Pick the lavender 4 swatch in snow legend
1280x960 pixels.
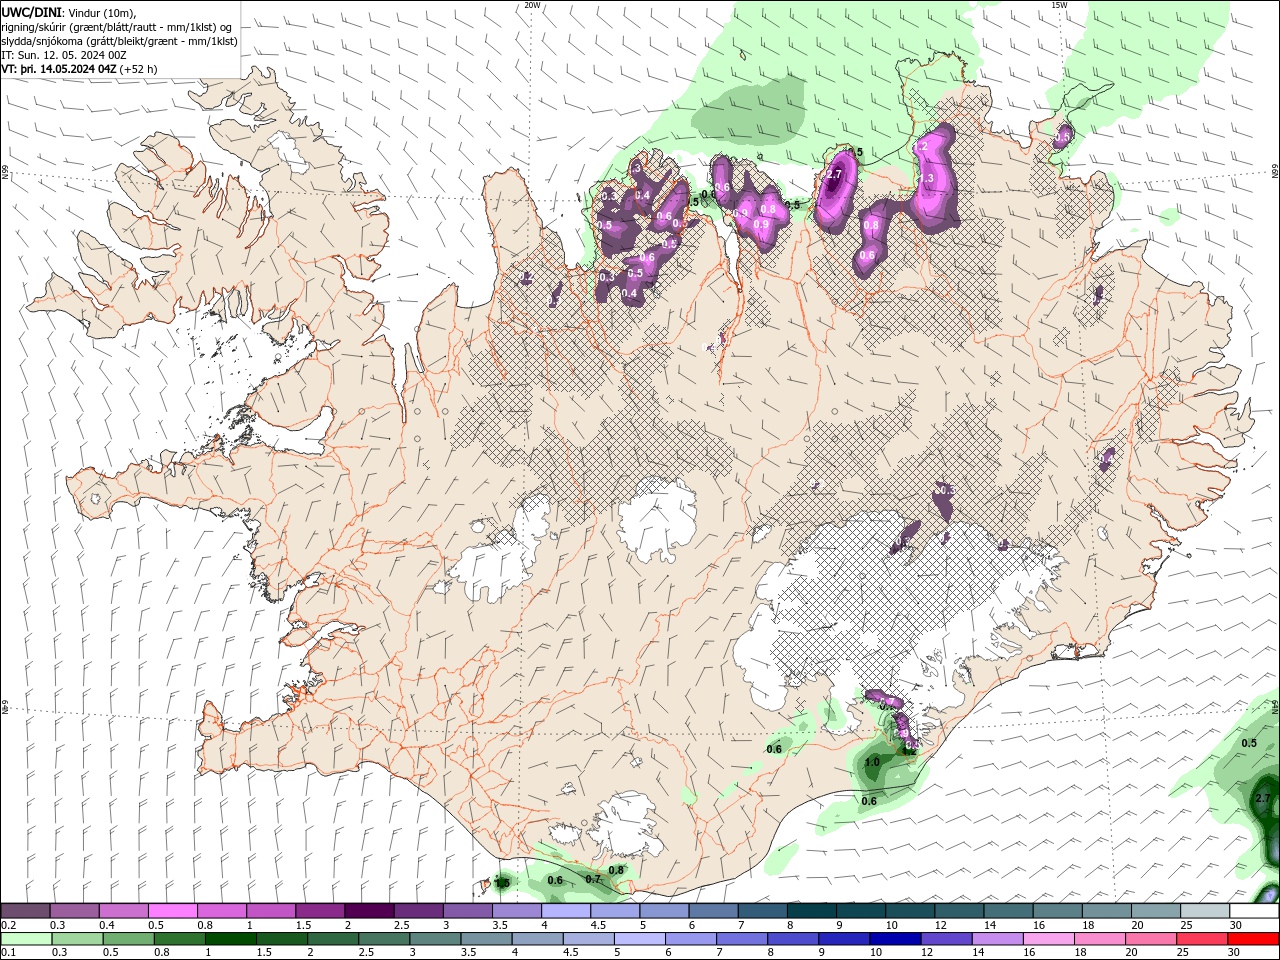click(565, 911)
